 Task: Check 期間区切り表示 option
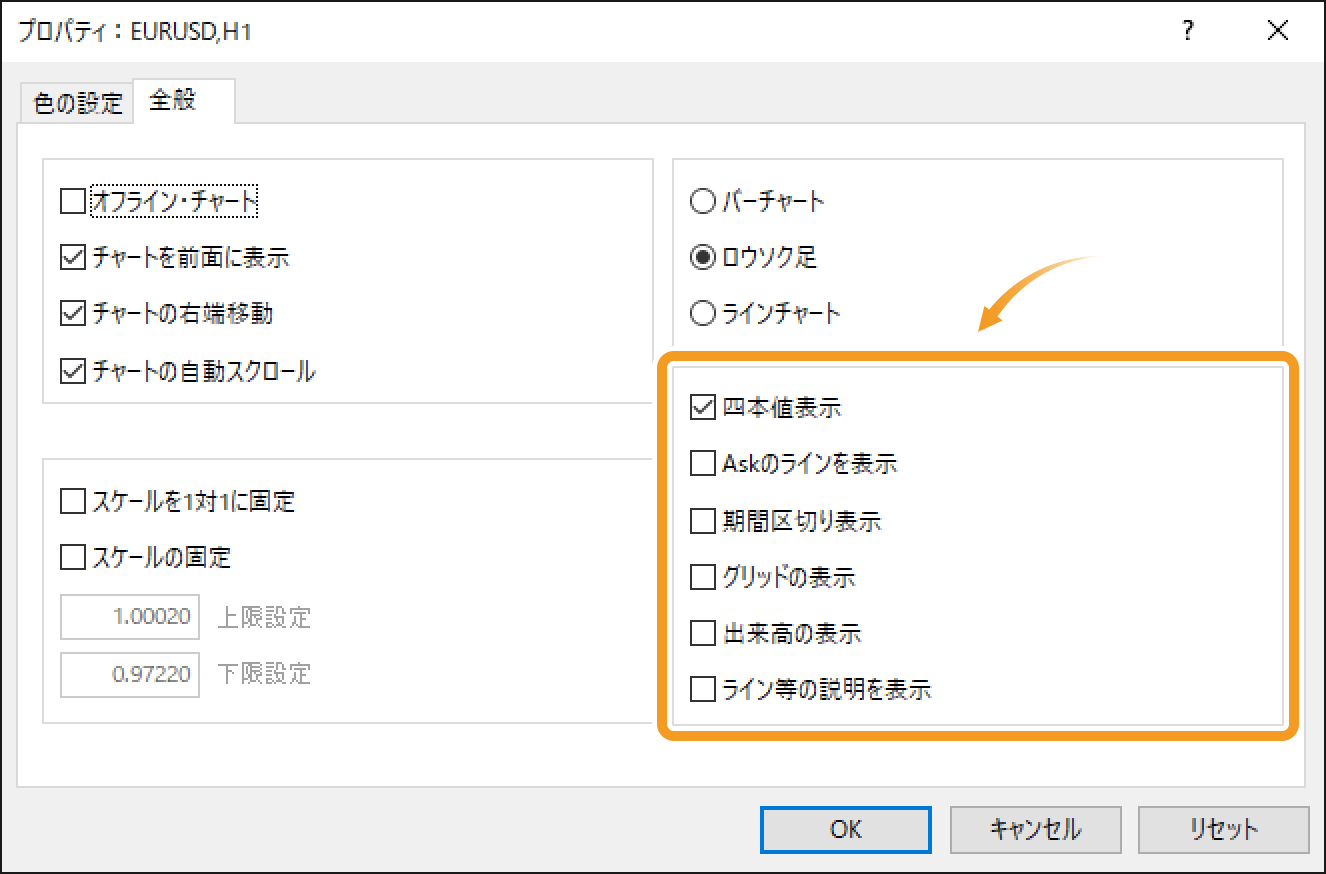pyautogui.click(x=703, y=521)
